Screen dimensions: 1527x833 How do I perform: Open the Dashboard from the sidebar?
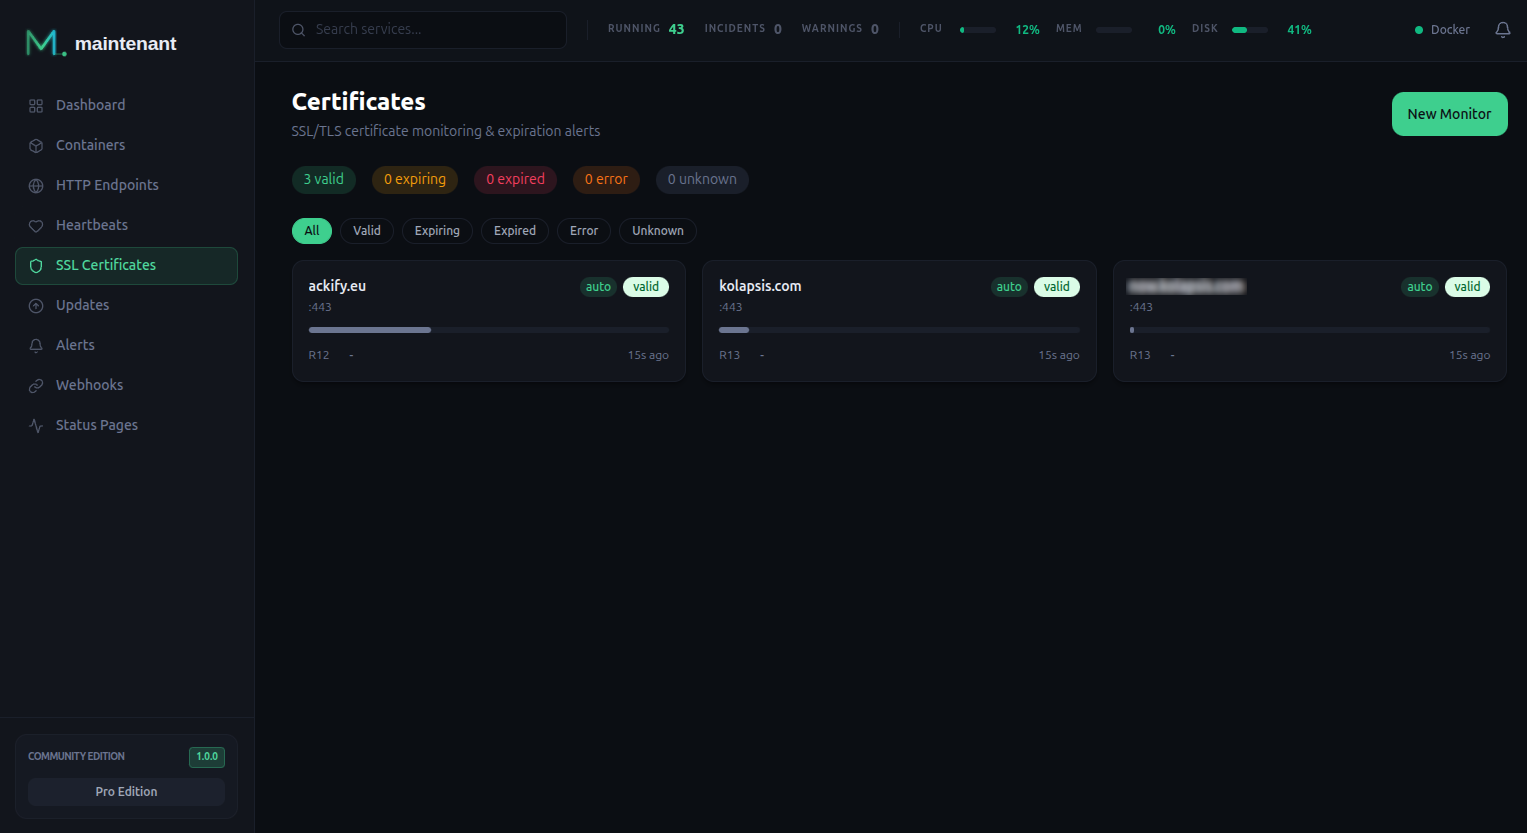pos(90,105)
